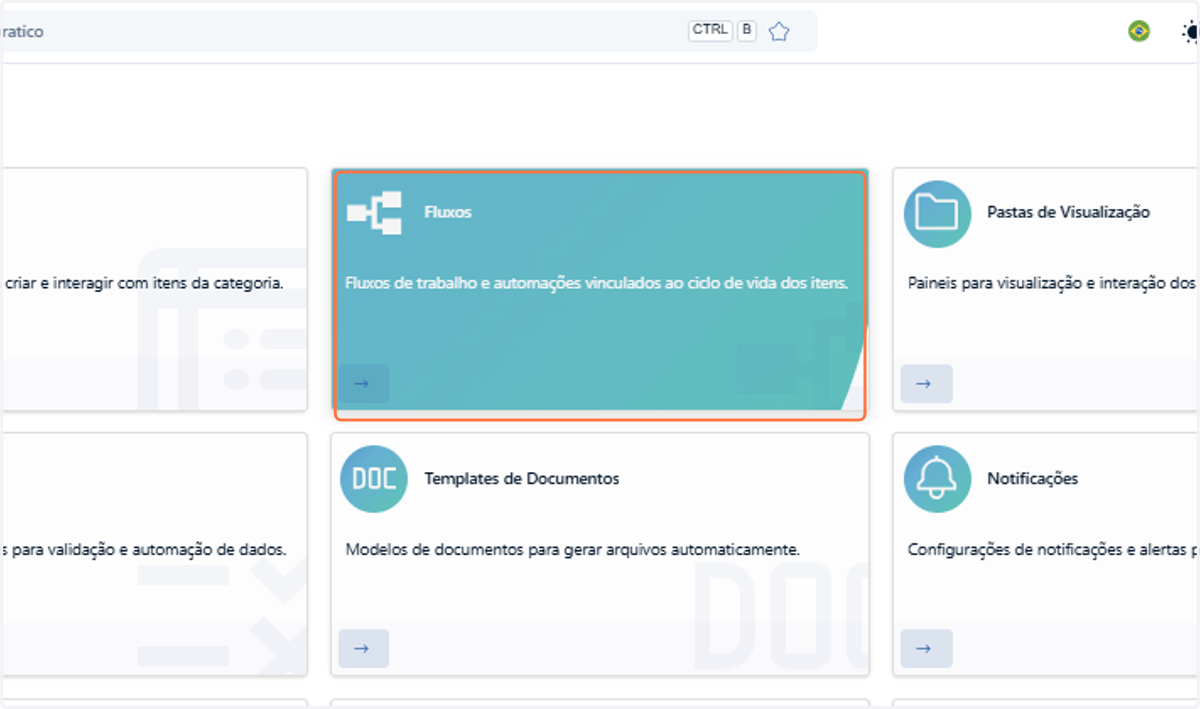This screenshot has width=1200, height=709.
Task: Open Pastas de Visualização card title
Action: click(1068, 212)
